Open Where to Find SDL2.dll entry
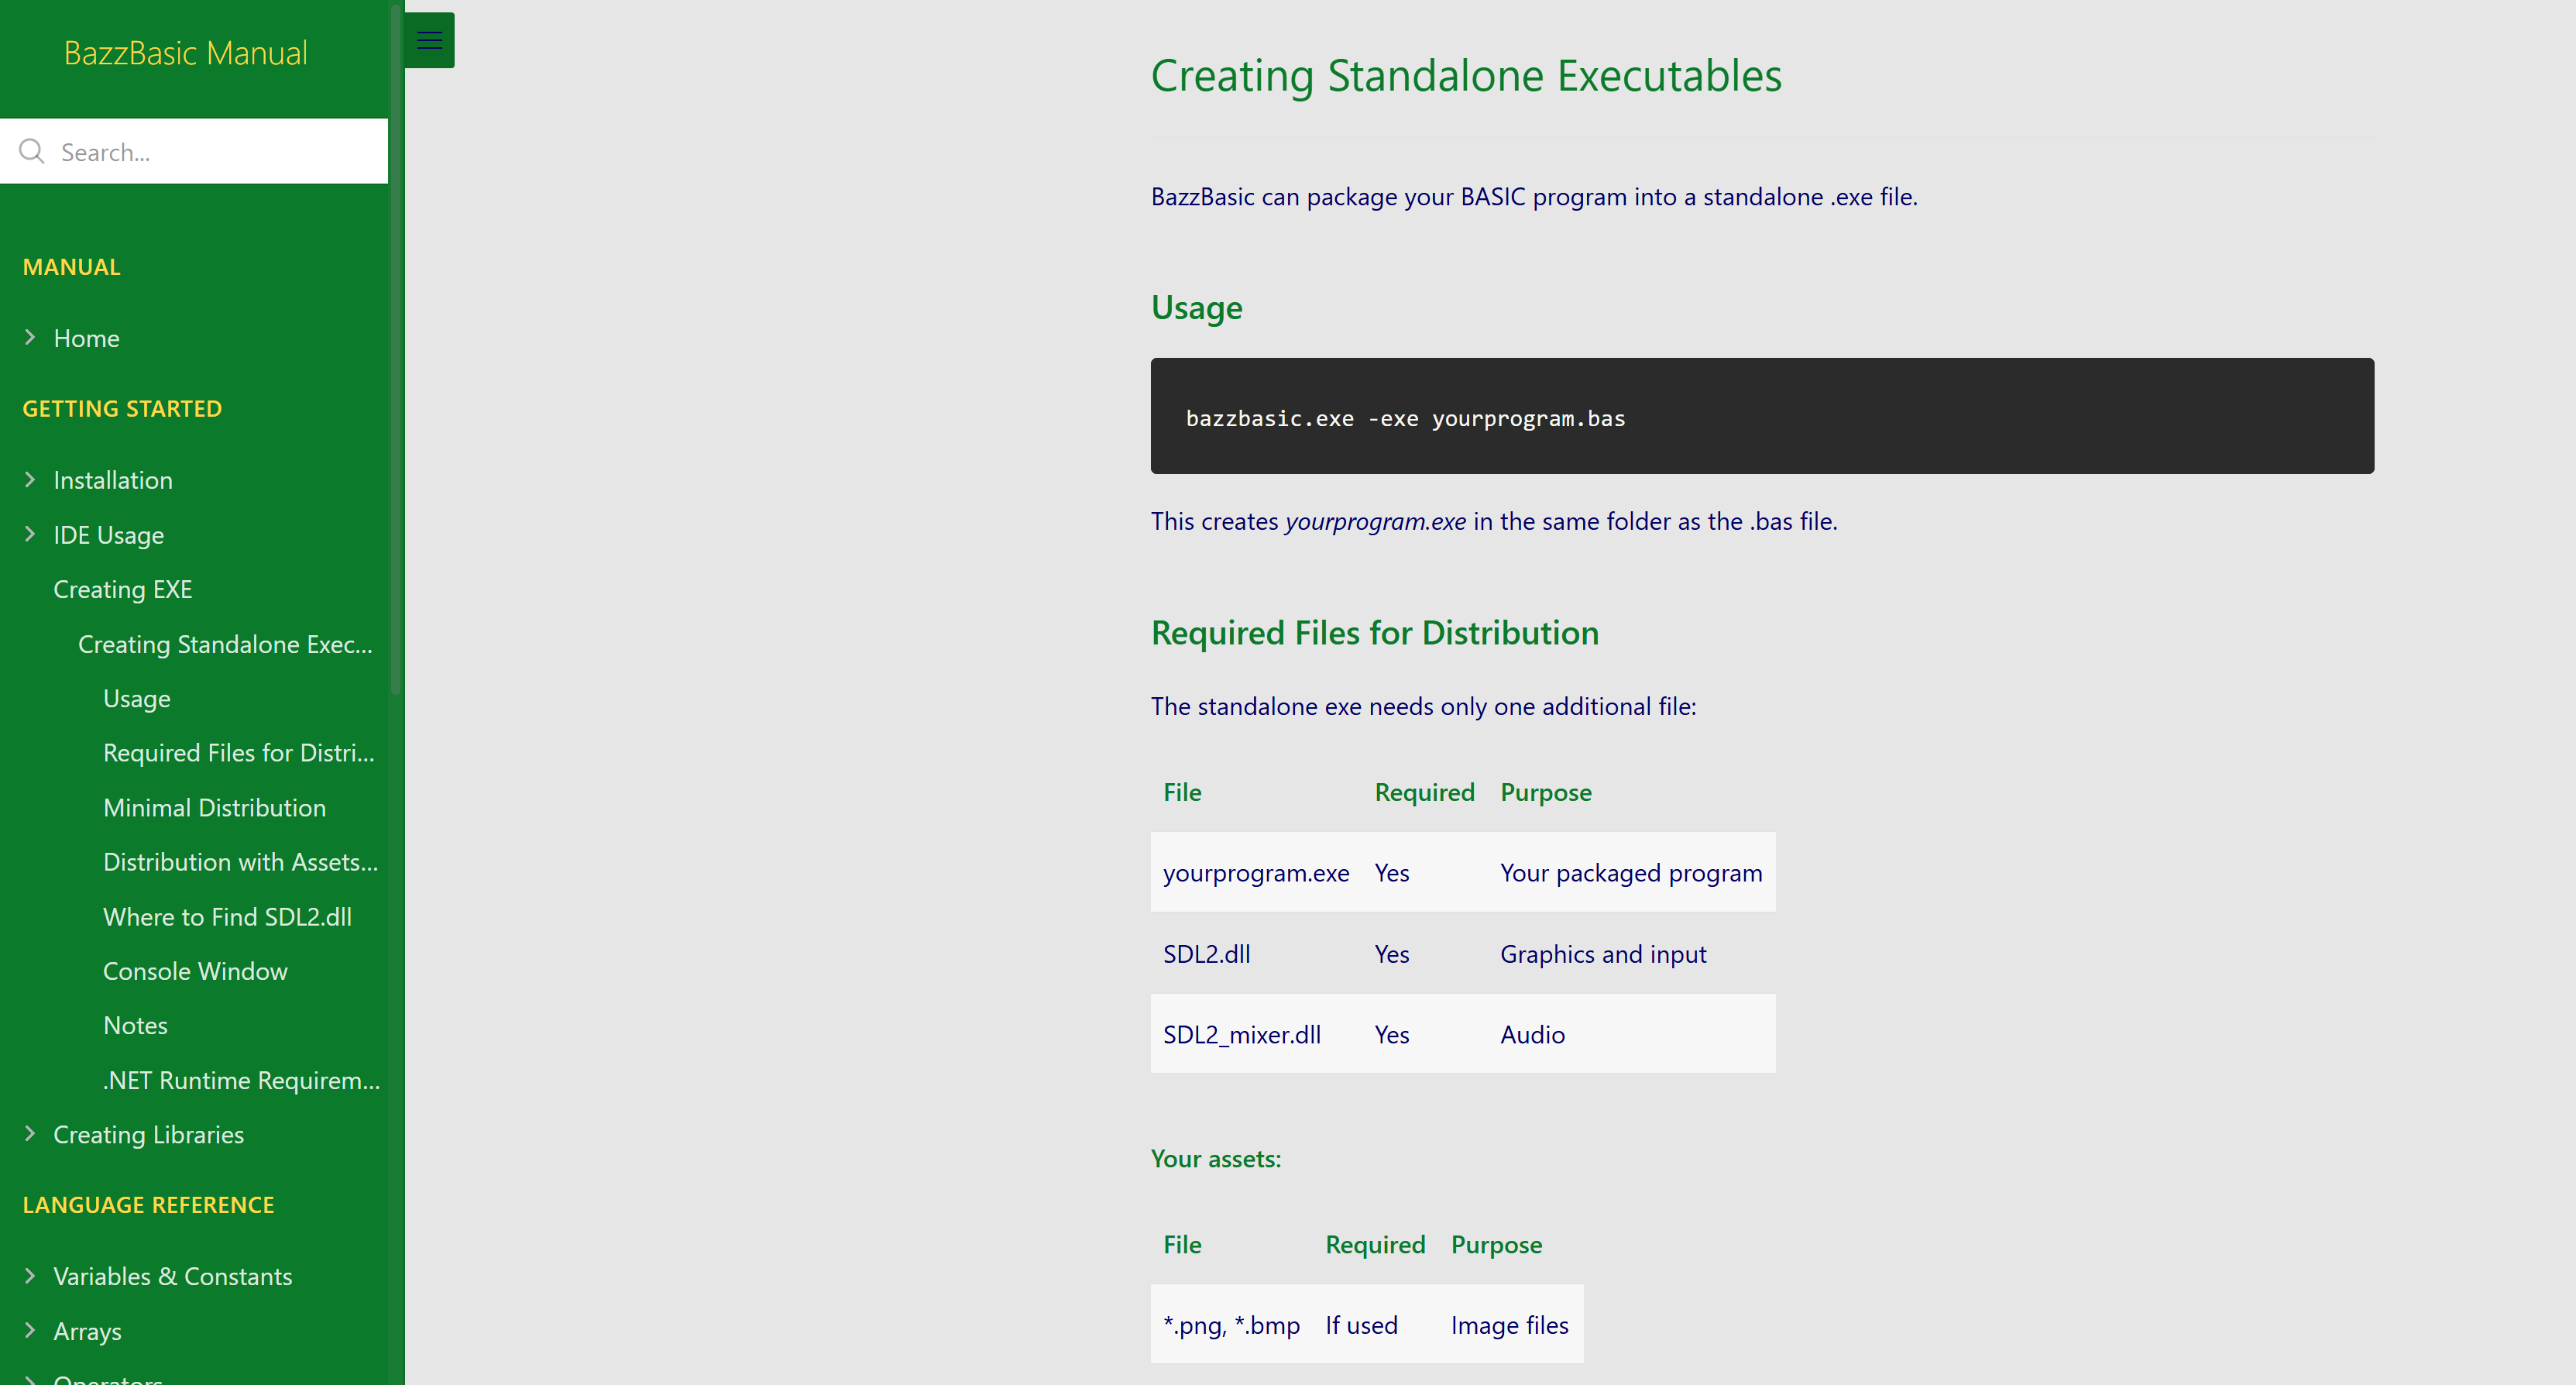Screen dimensions: 2576x1385 (227, 917)
